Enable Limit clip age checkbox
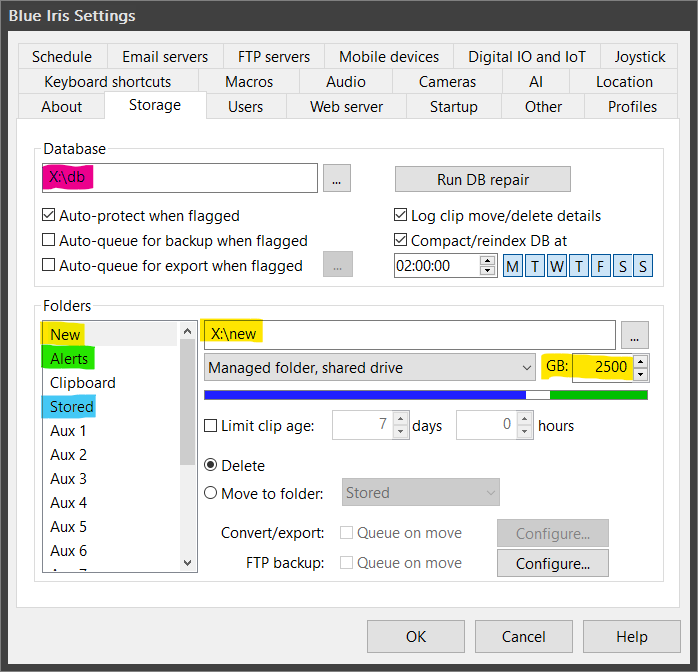 [259, 426]
